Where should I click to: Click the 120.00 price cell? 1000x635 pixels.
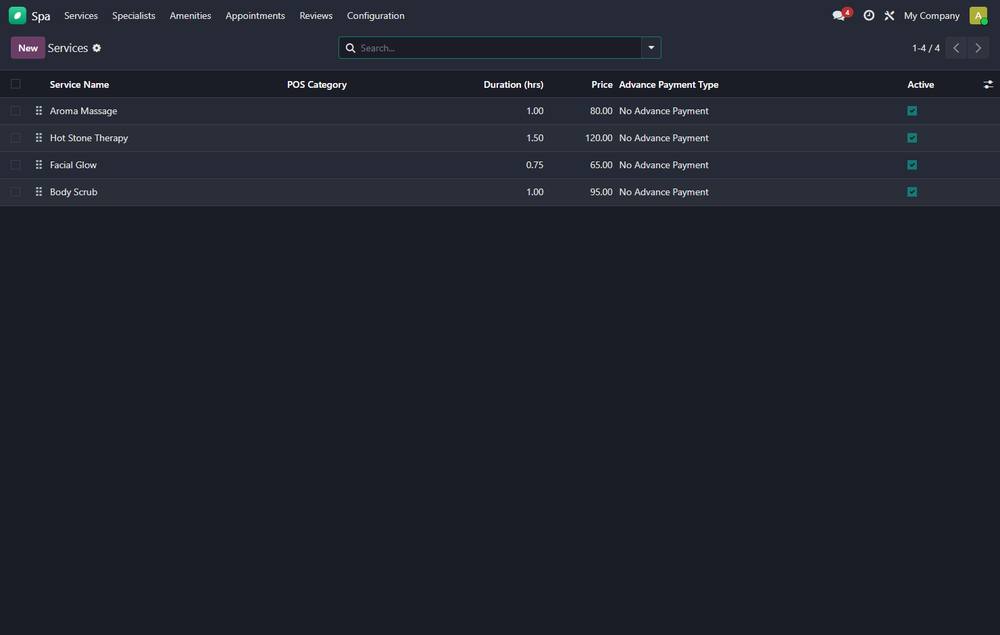point(598,138)
